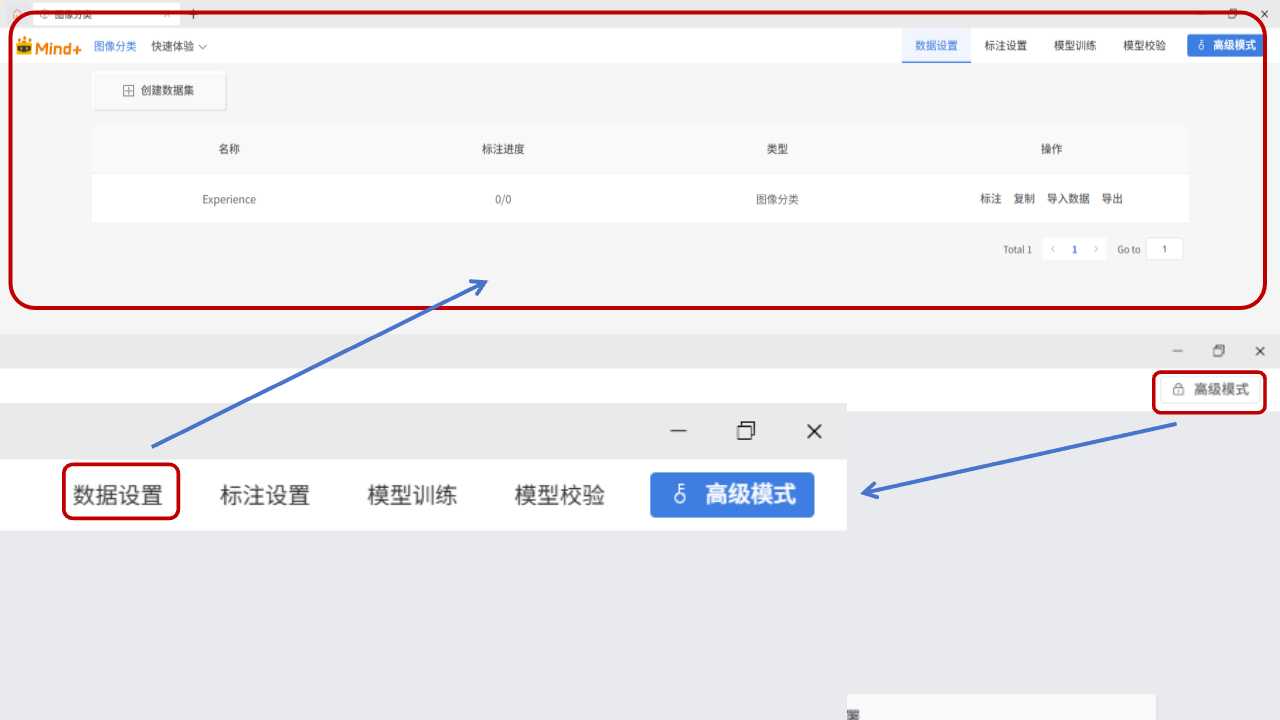Click the key icon on the enlarged blue 高级模式 button
The width and height of the screenshot is (1280, 720).
pyautogui.click(x=681, y=494)
